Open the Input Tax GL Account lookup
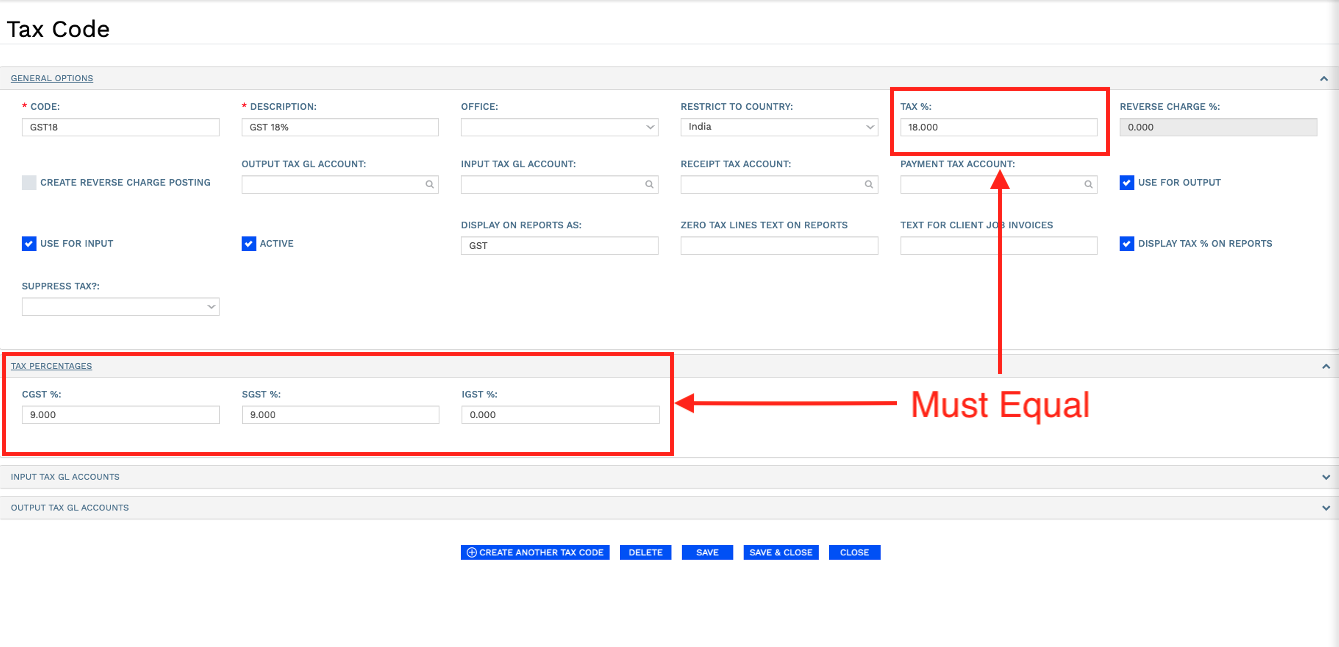 click(649, 184)
